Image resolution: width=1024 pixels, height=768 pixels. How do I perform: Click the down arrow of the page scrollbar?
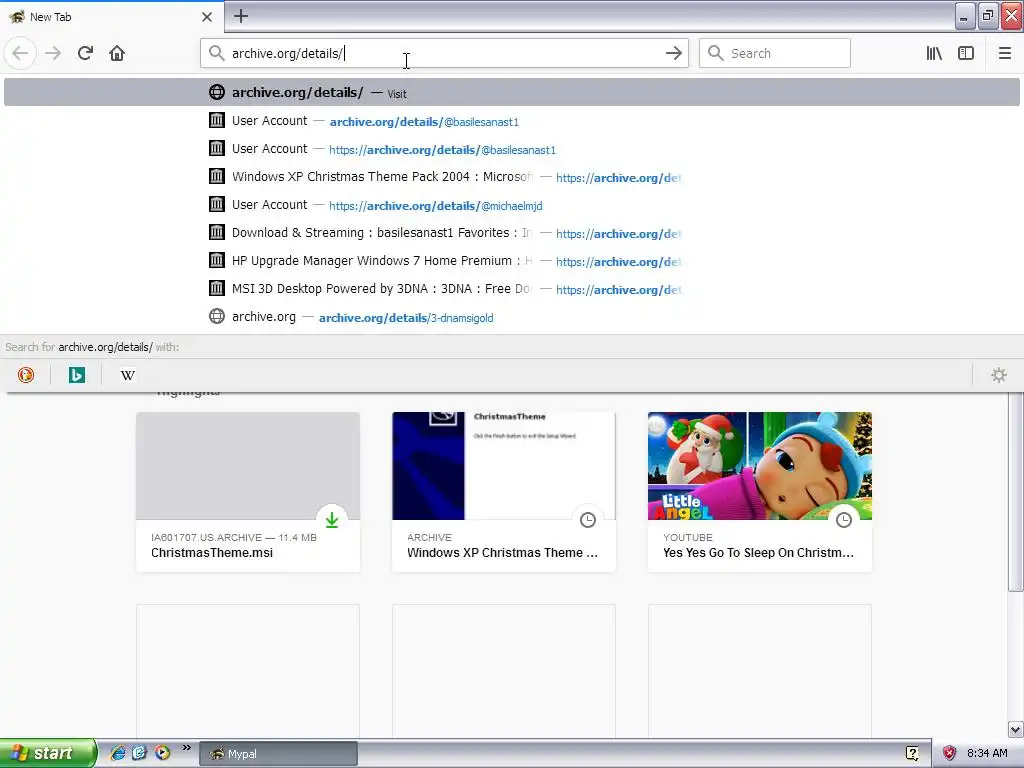[x=1015, y=729]
